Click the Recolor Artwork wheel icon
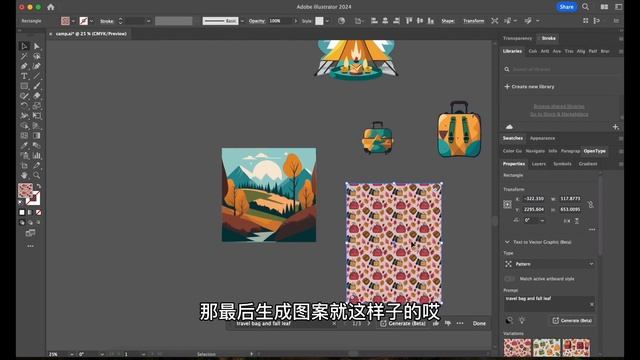Image resolution: width=640 pixels, height=360 pixels. (342, 21)
